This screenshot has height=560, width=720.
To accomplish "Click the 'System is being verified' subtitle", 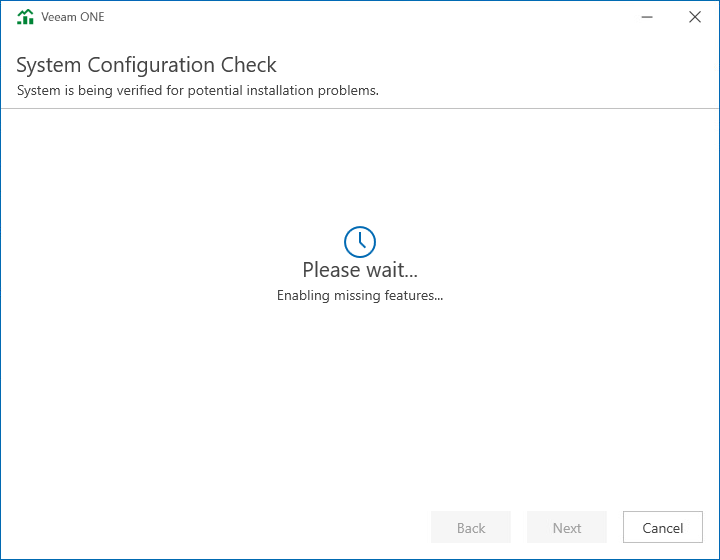I will (x=198, y=90).
